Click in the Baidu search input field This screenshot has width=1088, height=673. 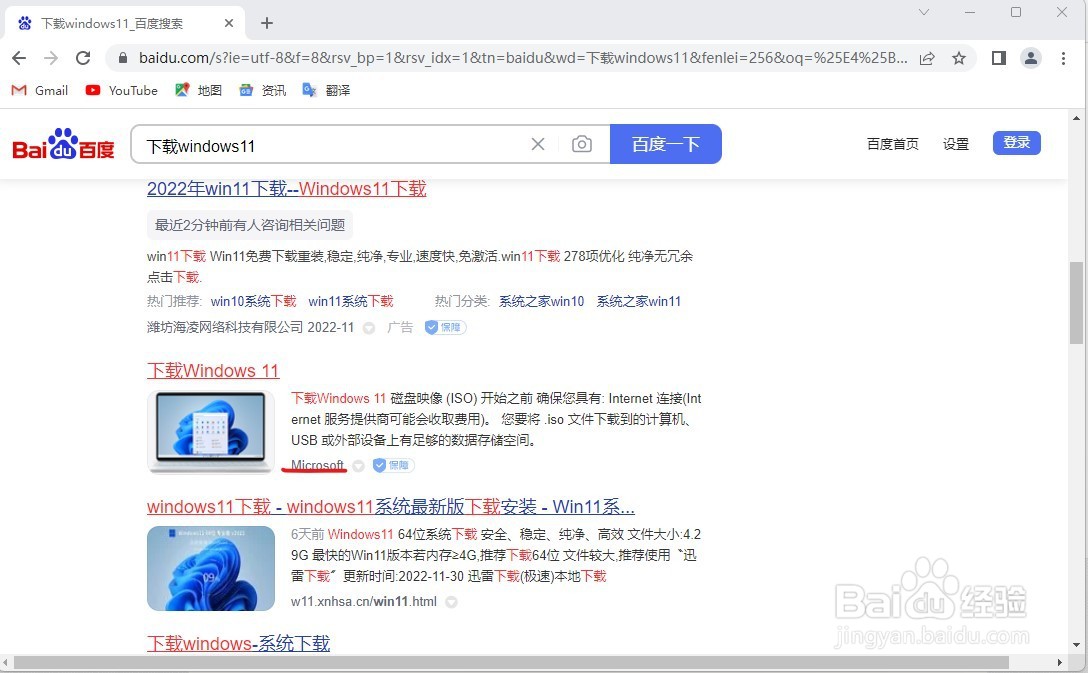coord(333,145)
